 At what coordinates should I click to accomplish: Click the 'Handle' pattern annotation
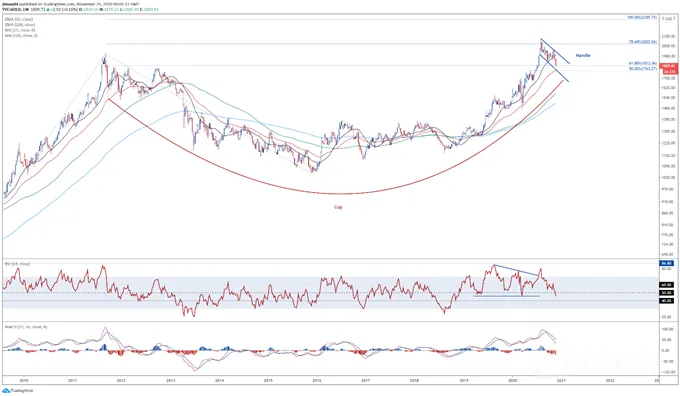coord(583,56)
